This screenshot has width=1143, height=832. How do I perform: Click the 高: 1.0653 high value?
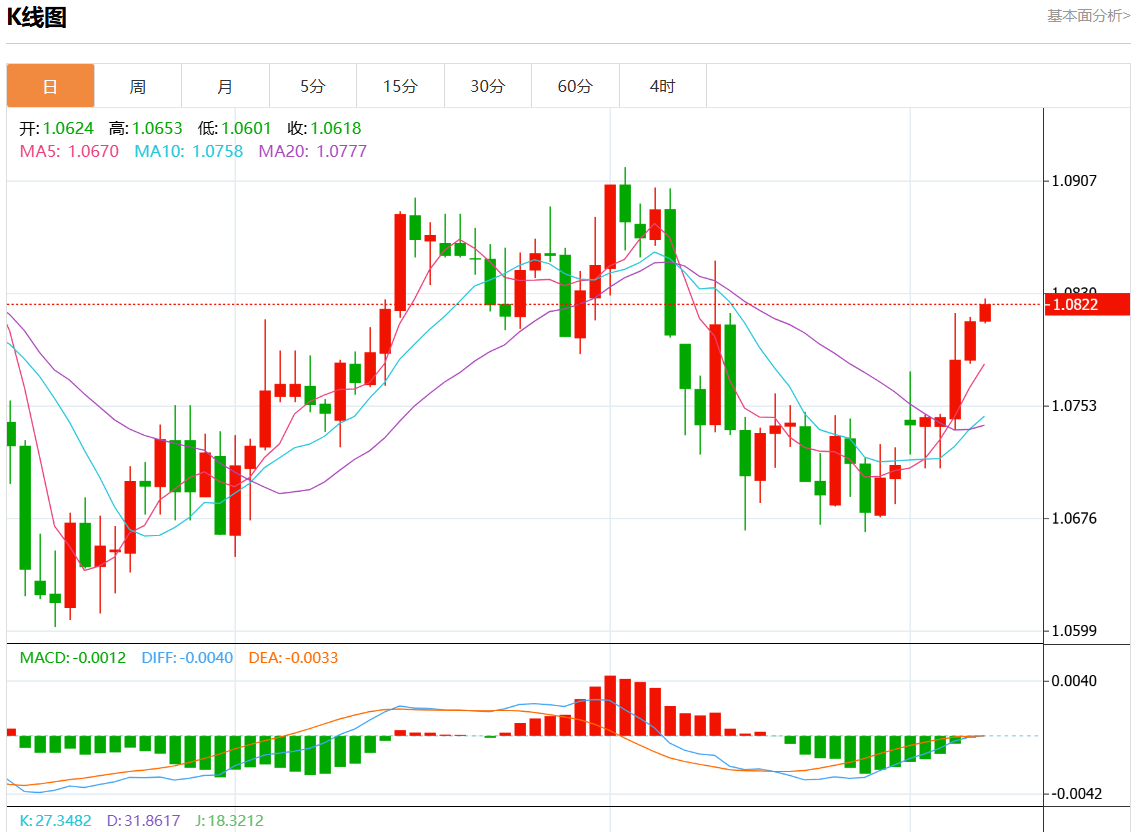tap(146, 128)
